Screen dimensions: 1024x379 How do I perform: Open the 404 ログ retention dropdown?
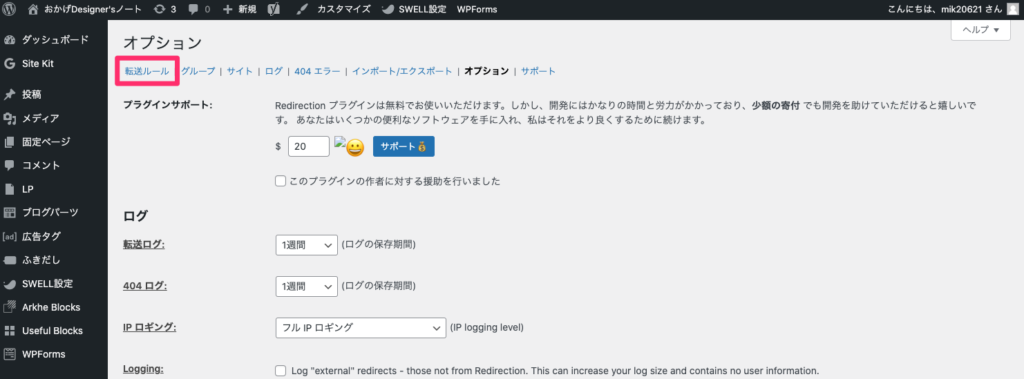click(306, 286)
